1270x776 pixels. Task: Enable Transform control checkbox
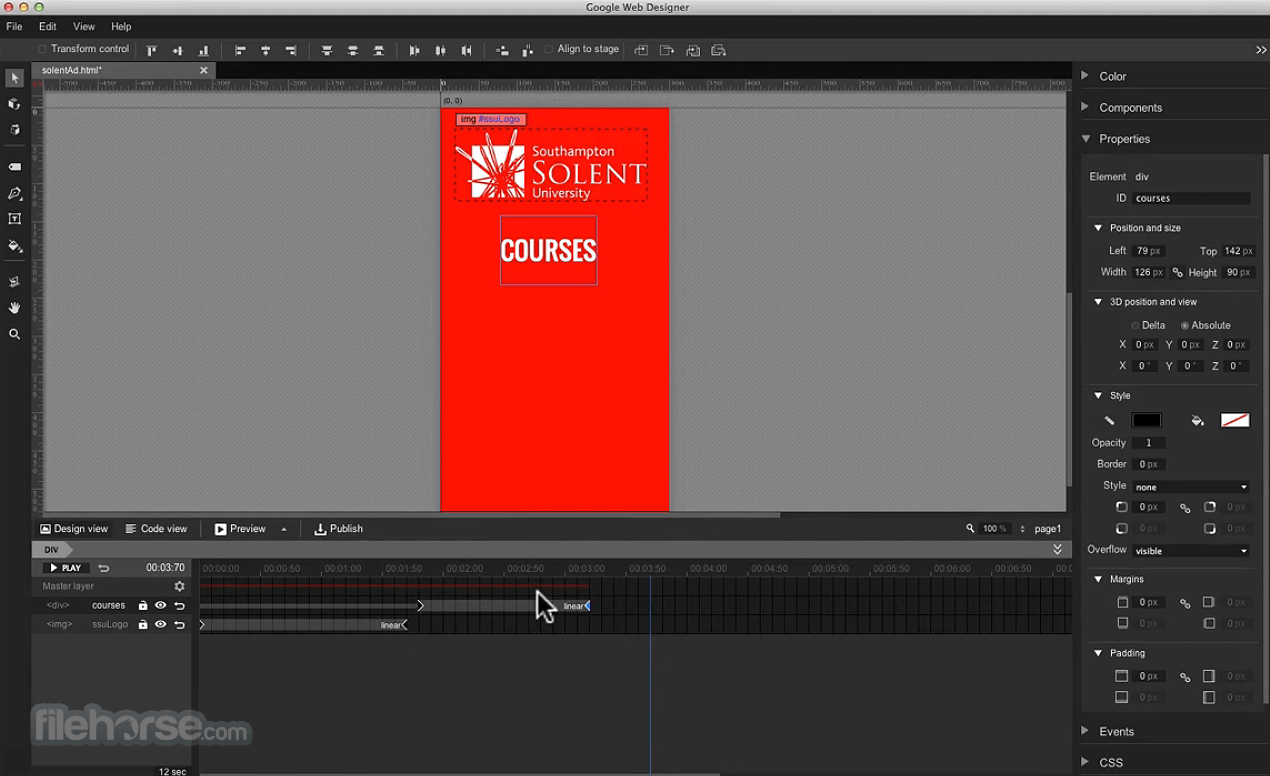42,49
